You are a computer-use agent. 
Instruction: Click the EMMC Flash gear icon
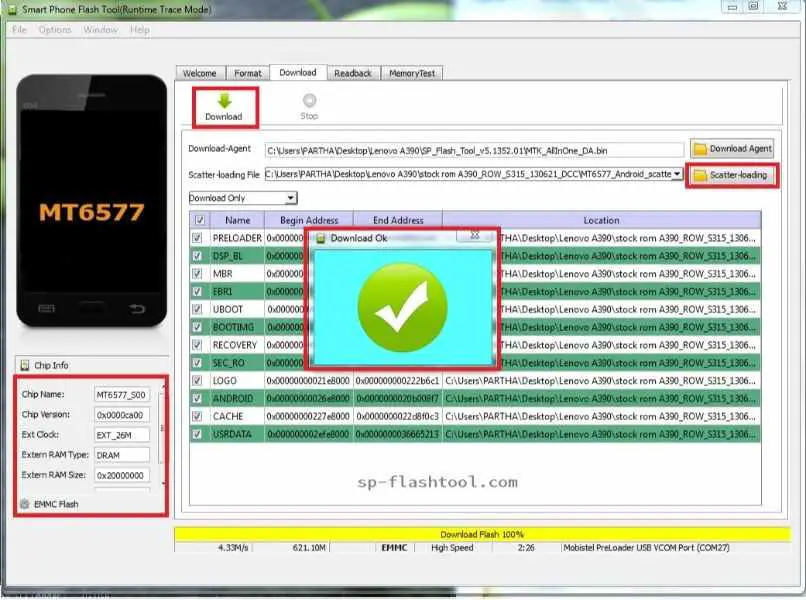point(25,504)
